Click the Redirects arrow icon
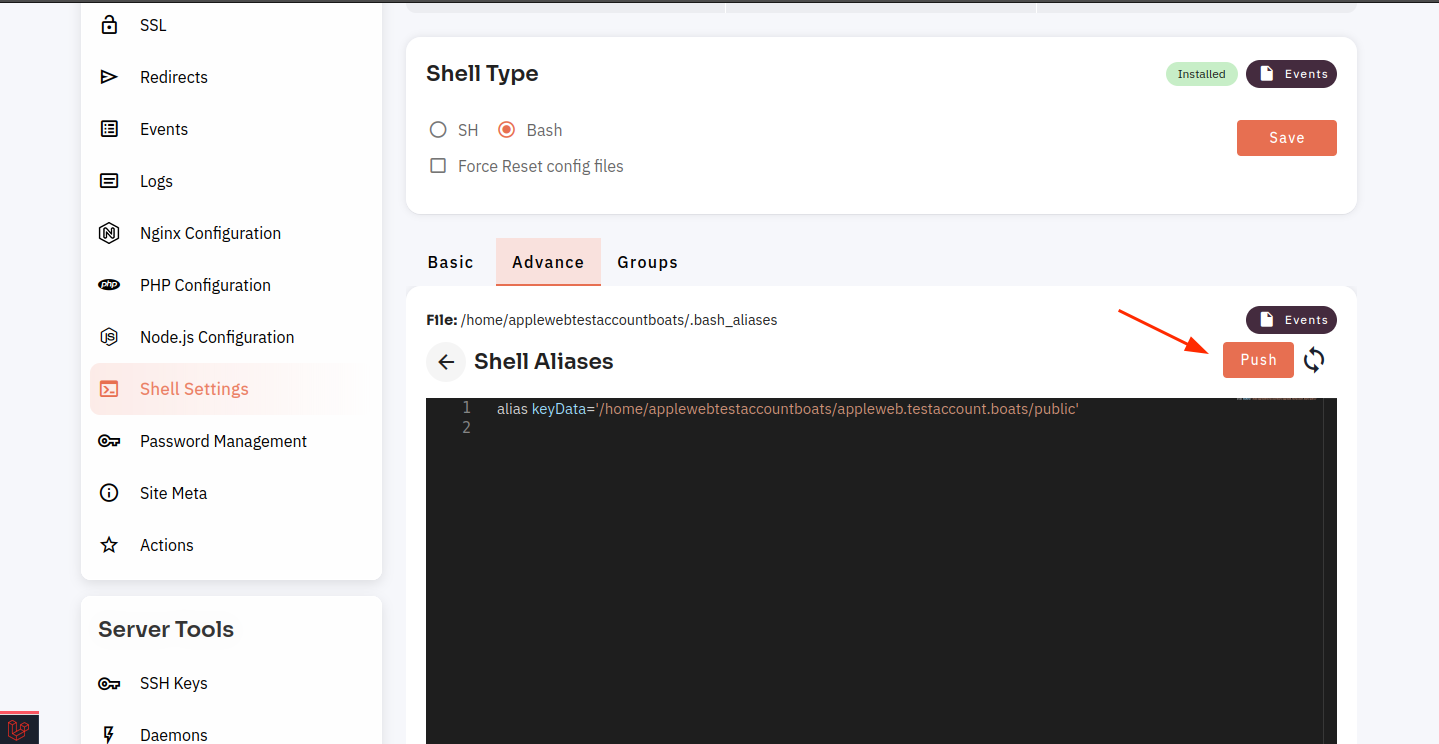1439x744 pixels. coord(109,77)
